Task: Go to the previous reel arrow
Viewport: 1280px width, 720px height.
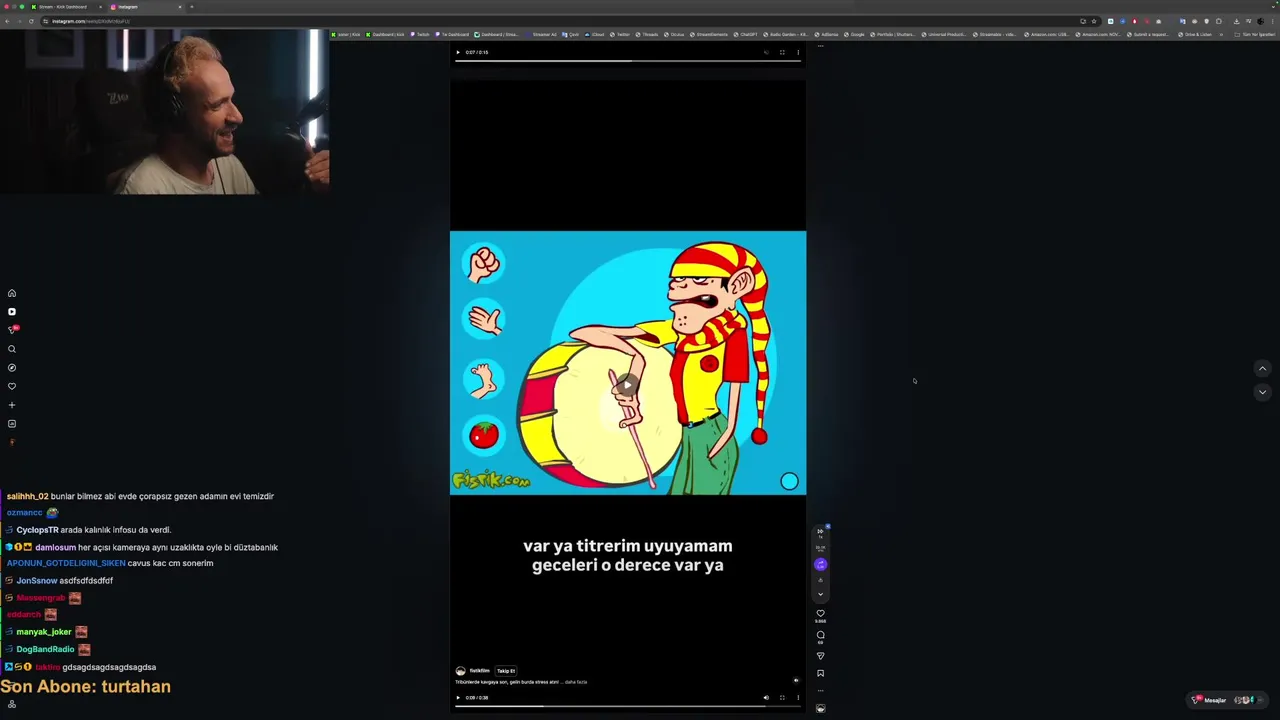Action: (x=1262, y=368)
